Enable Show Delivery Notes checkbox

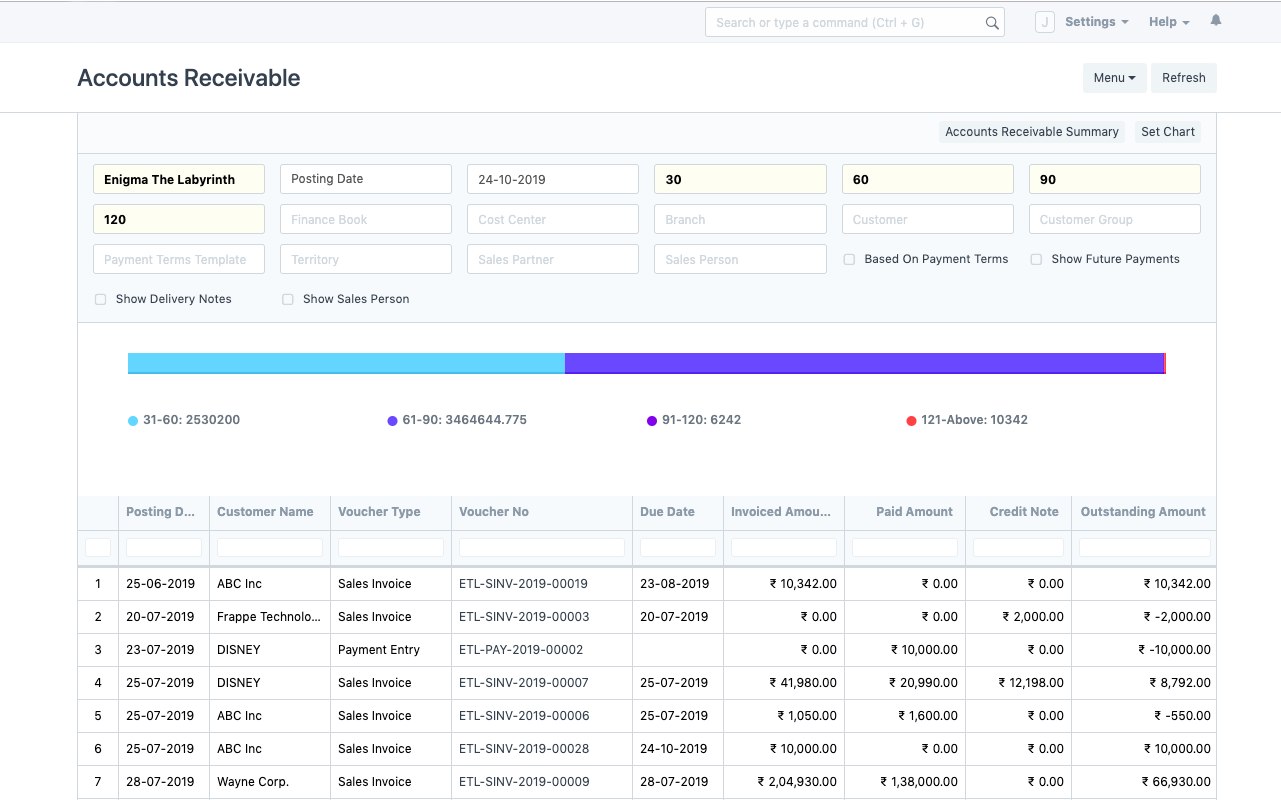(100, 300)
